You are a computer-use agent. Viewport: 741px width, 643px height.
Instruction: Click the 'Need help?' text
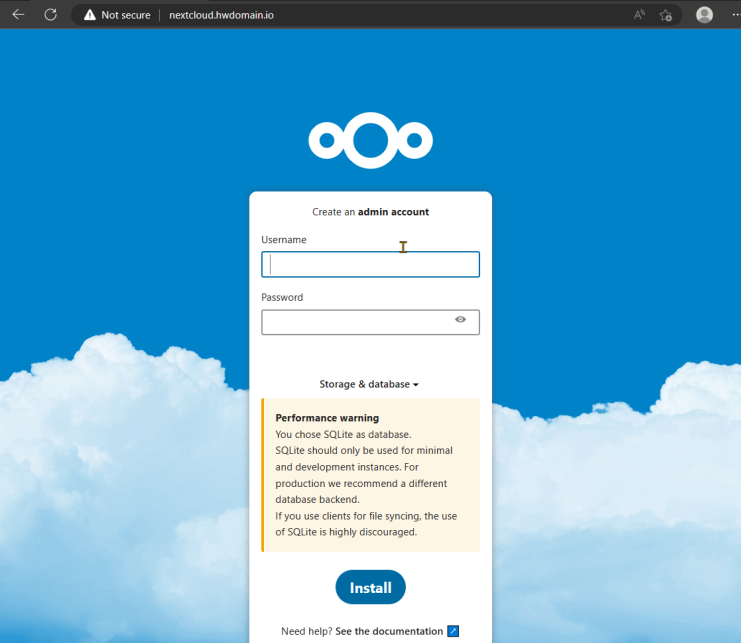tap(307, 631)
